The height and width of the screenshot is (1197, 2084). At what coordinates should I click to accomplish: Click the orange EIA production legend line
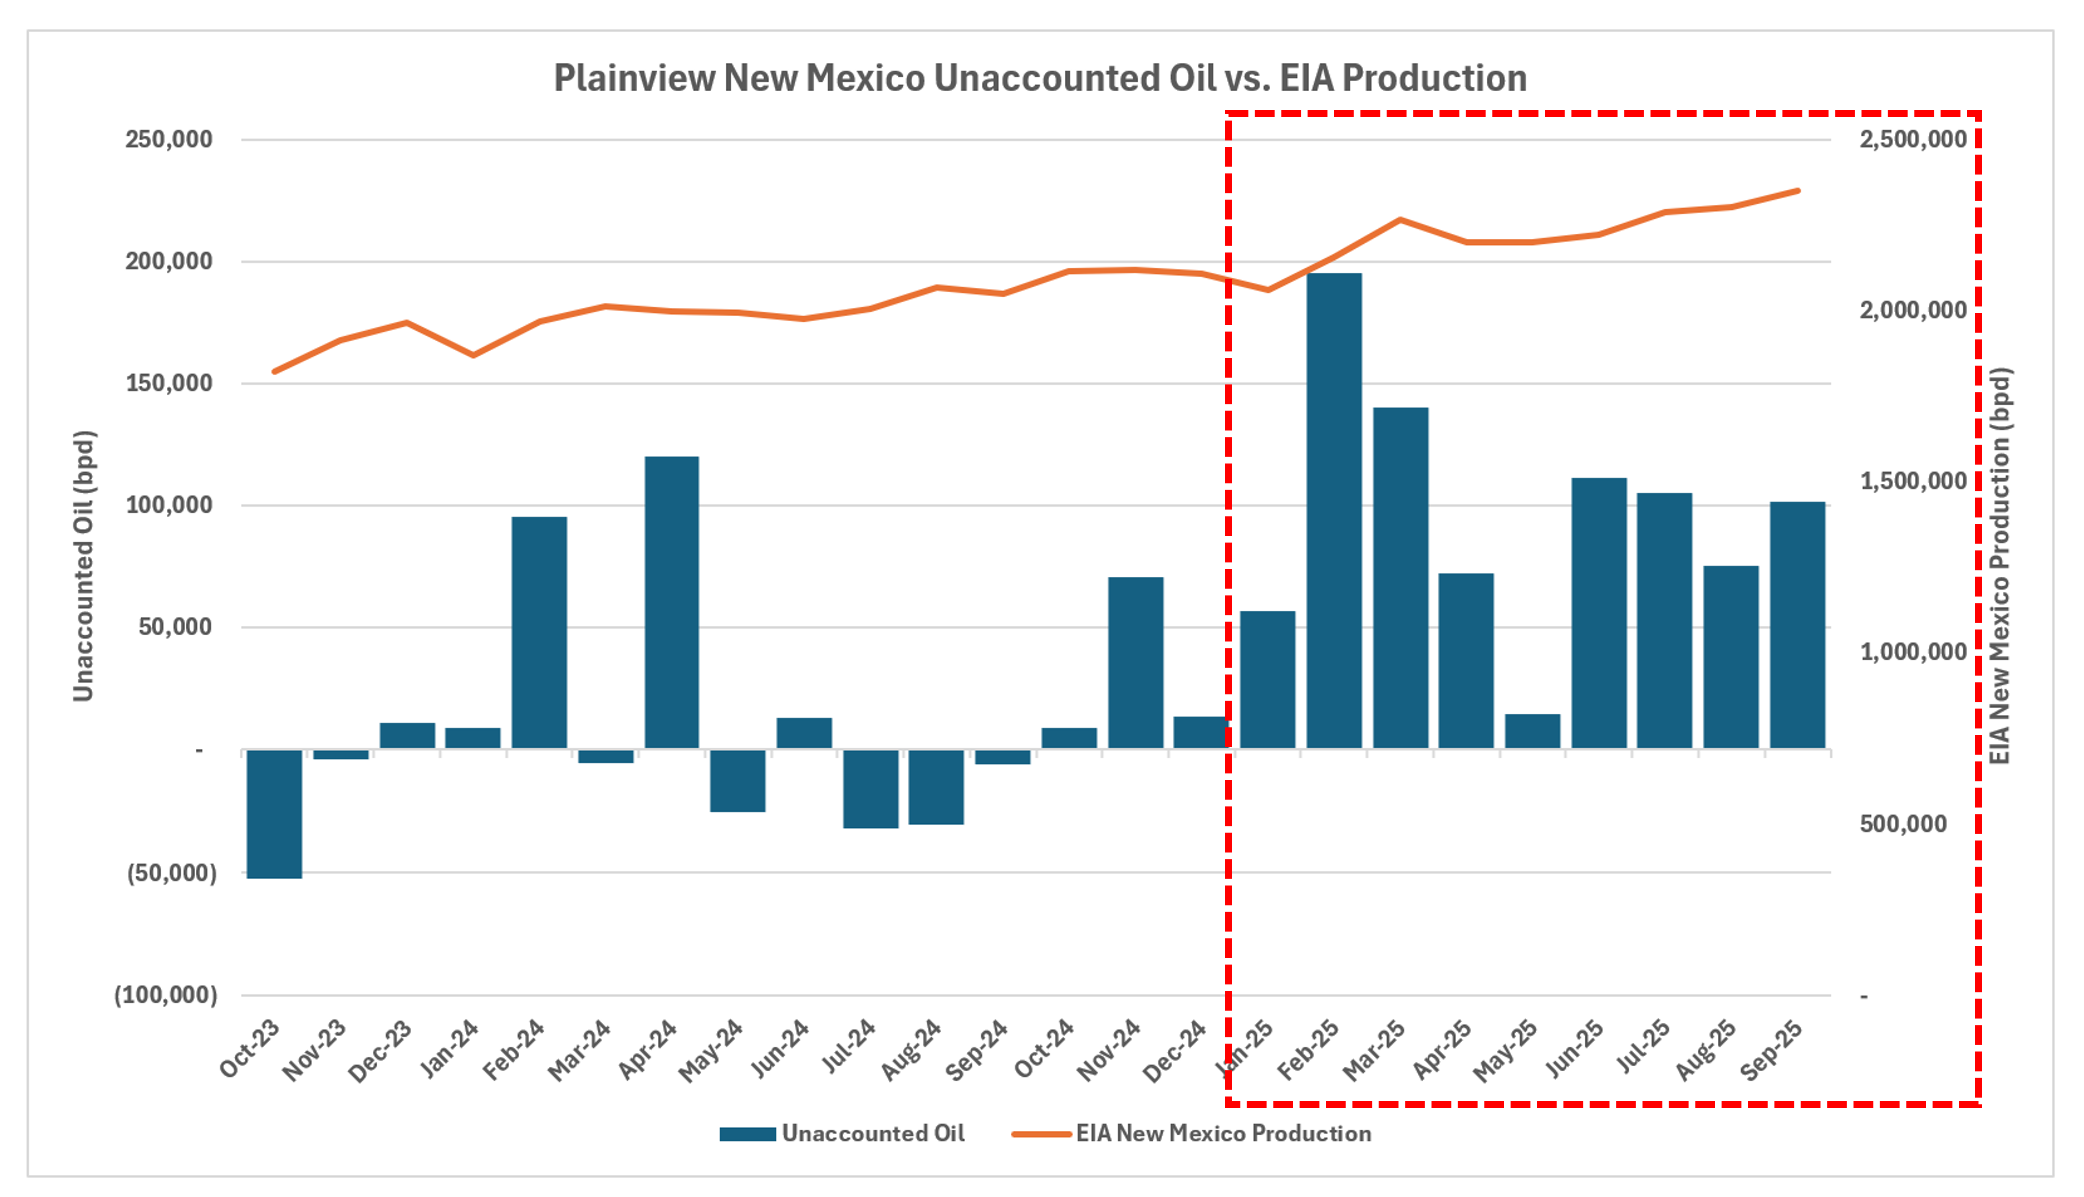tap(1041, 1134)
